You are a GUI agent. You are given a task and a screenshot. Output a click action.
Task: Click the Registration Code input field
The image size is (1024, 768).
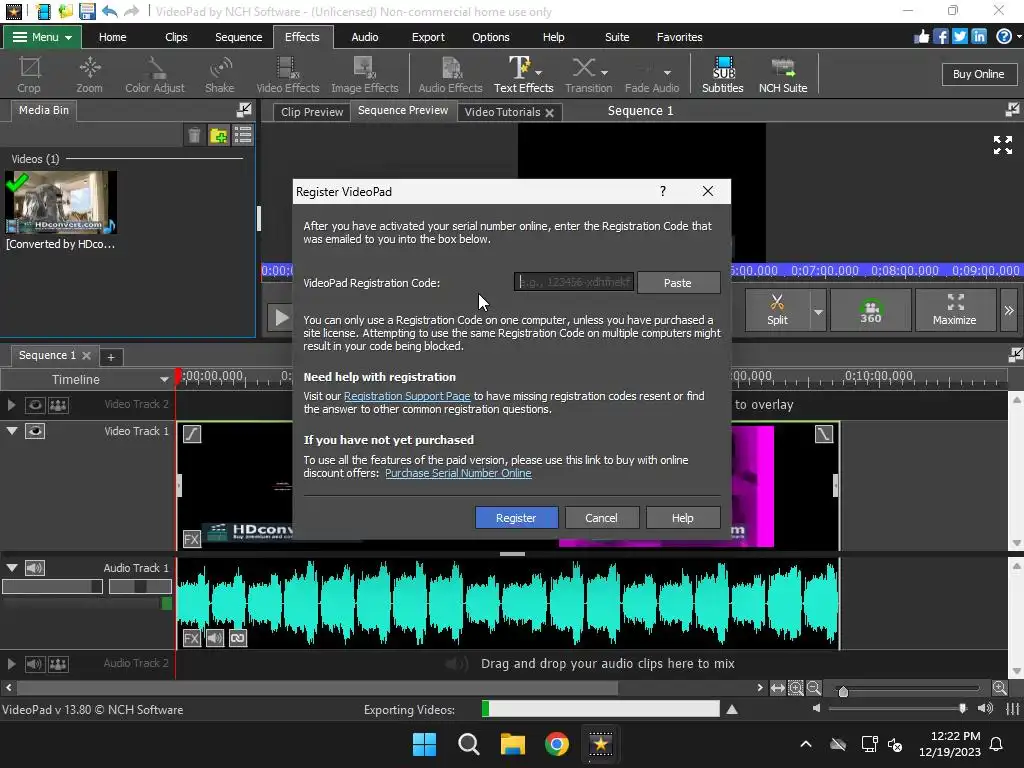(x=573, y=283)
